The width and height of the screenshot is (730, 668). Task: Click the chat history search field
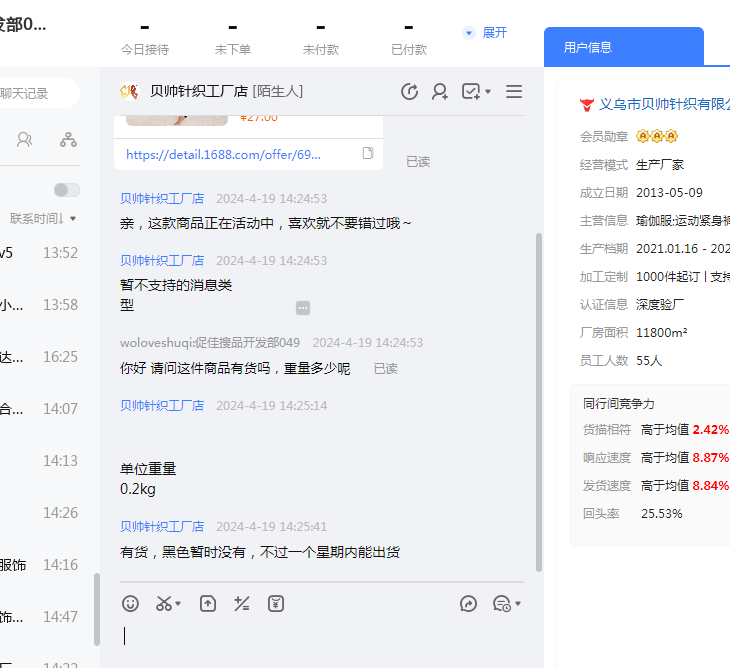[x=37, y=93]
